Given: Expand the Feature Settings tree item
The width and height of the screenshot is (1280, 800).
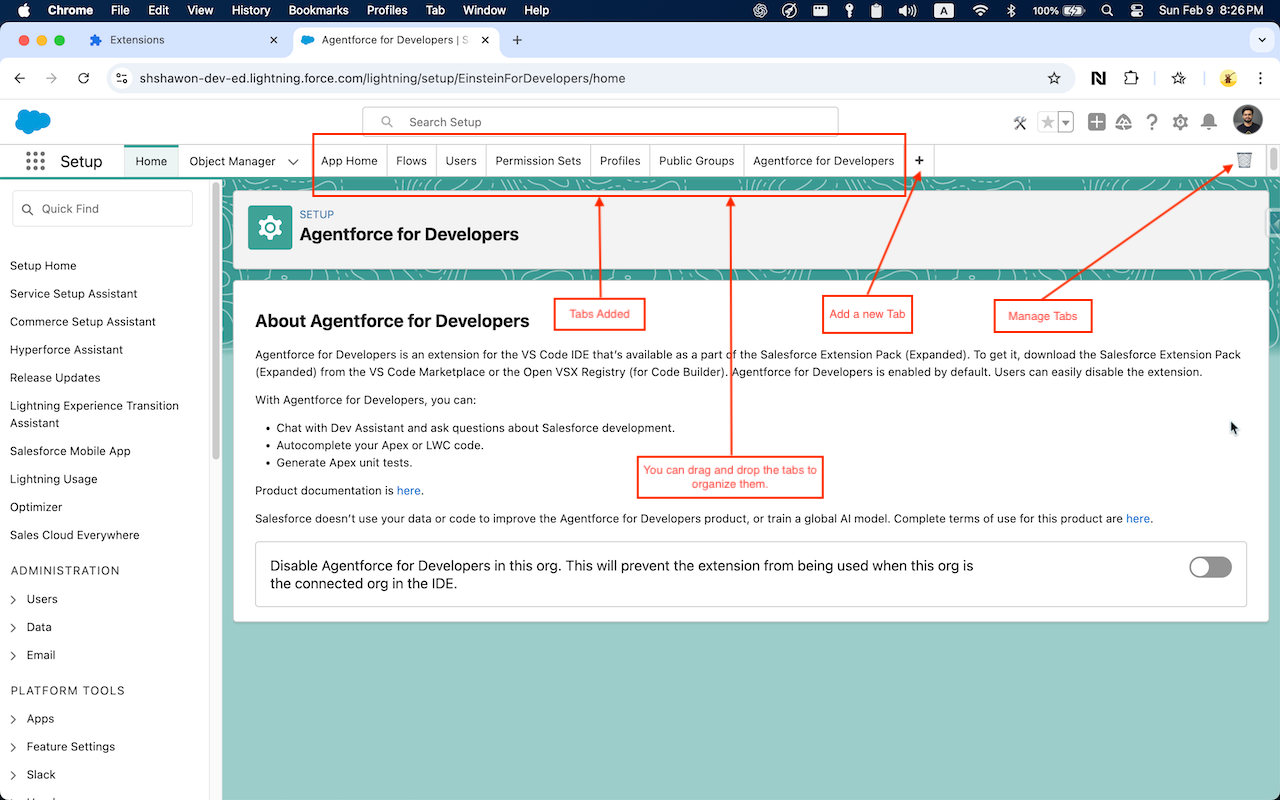Looking at the screenshot, I should (14, 747).
